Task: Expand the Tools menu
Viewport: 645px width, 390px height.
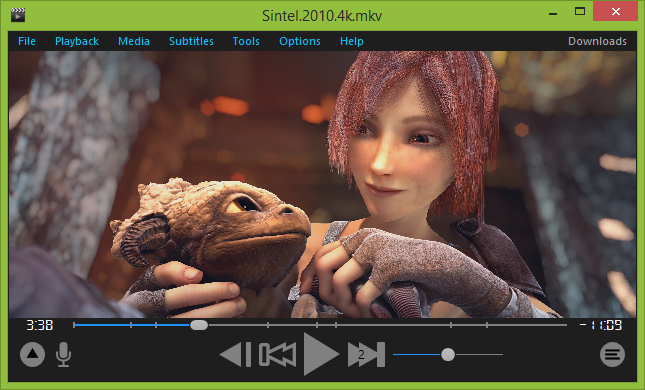Action: tap(246, 41)
